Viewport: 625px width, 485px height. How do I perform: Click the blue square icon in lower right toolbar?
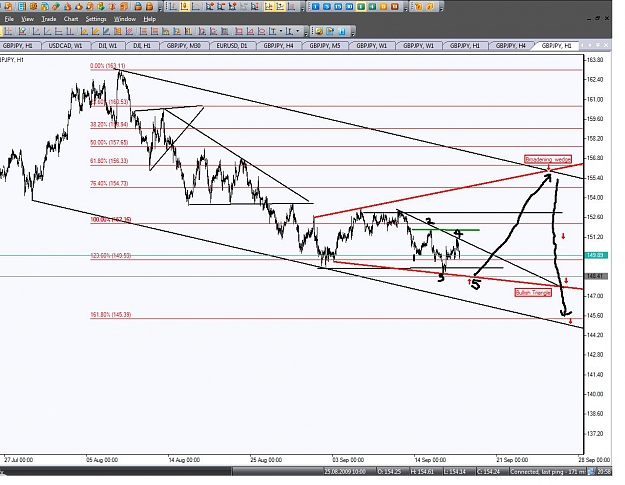(342, 31)
